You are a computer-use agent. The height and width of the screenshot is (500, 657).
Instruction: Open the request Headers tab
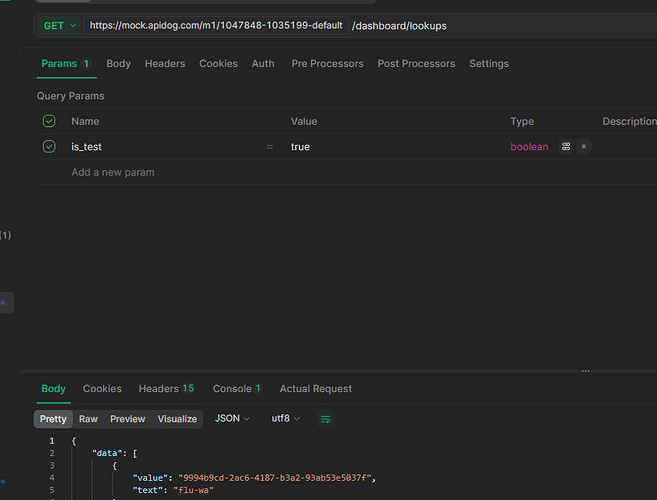[x=165, y=64]
